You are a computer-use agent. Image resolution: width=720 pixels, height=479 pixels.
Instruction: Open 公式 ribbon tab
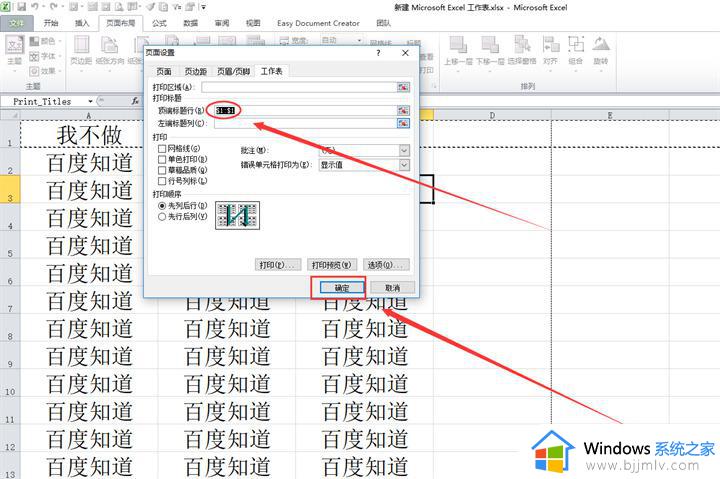[x=159, y=23]
